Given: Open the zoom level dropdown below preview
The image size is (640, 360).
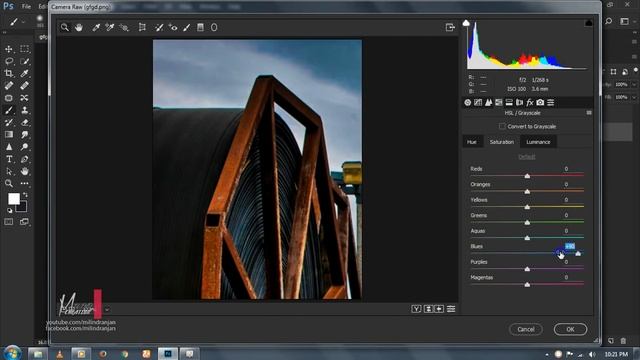Looking at the screenshot, I should click(107, 309).
